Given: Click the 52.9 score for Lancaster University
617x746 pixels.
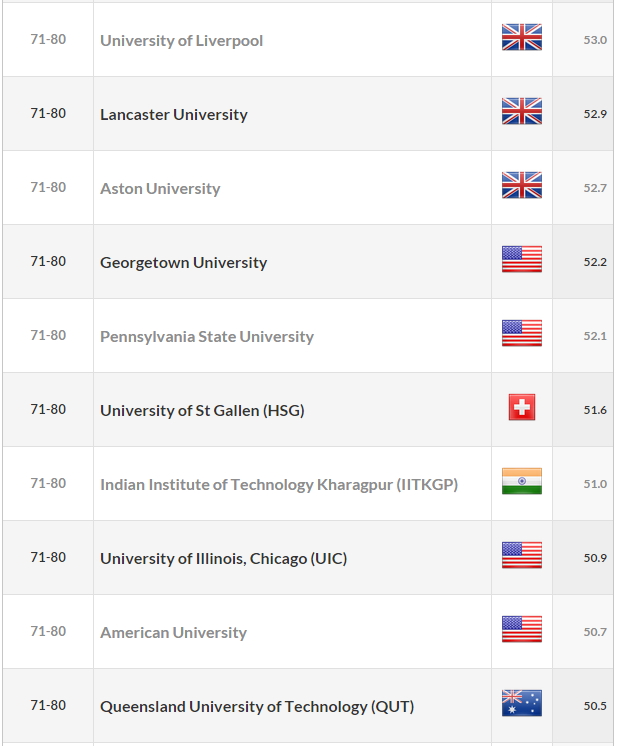Looking at the screenshot, I should click(x=595, y=114).
